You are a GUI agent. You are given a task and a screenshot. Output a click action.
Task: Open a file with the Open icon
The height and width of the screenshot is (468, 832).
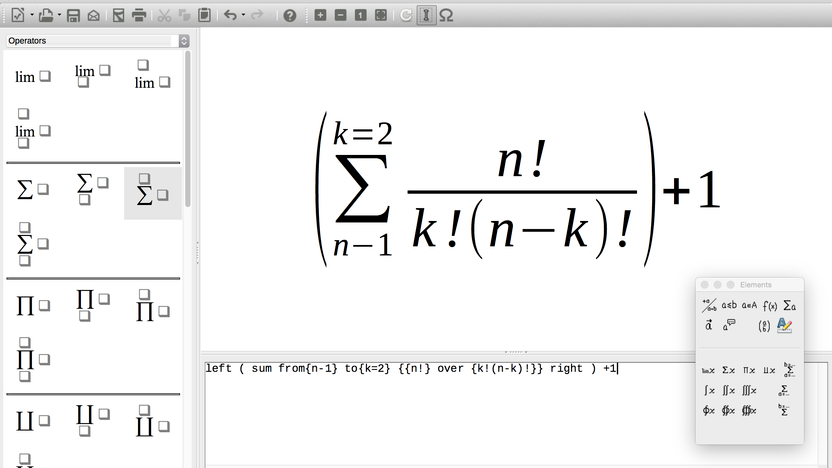coord(46,15)
